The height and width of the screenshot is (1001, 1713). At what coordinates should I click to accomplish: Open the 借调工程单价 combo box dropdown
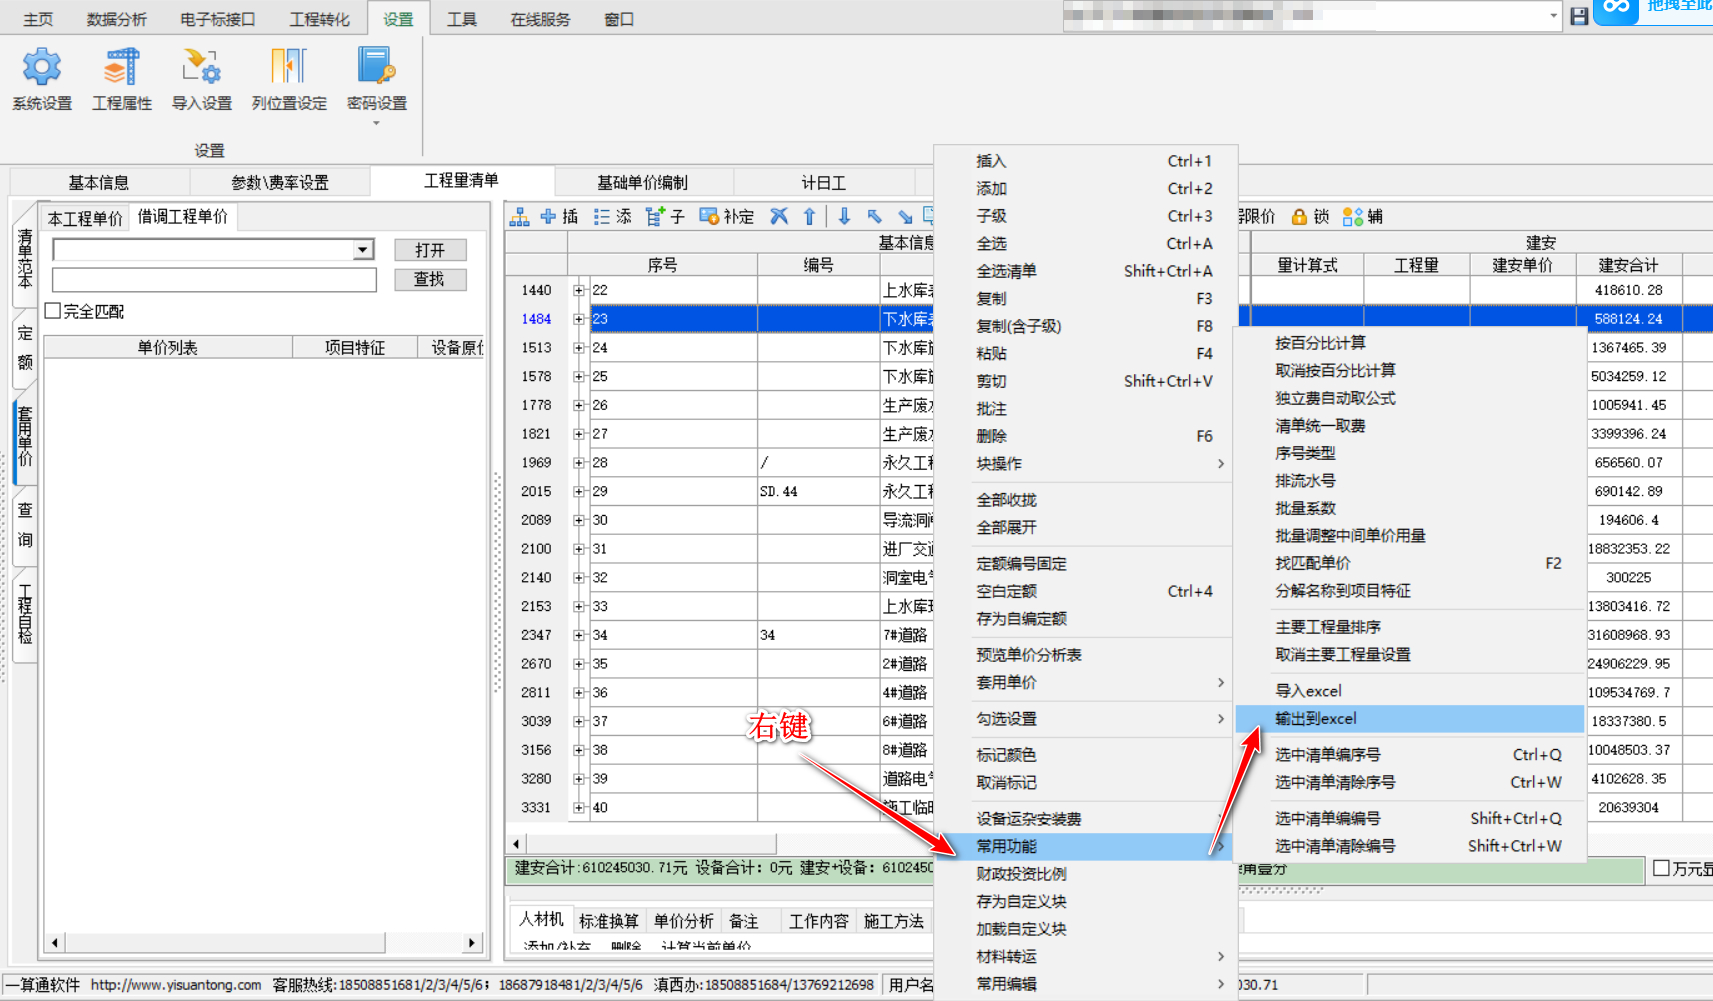coord(363,250)
